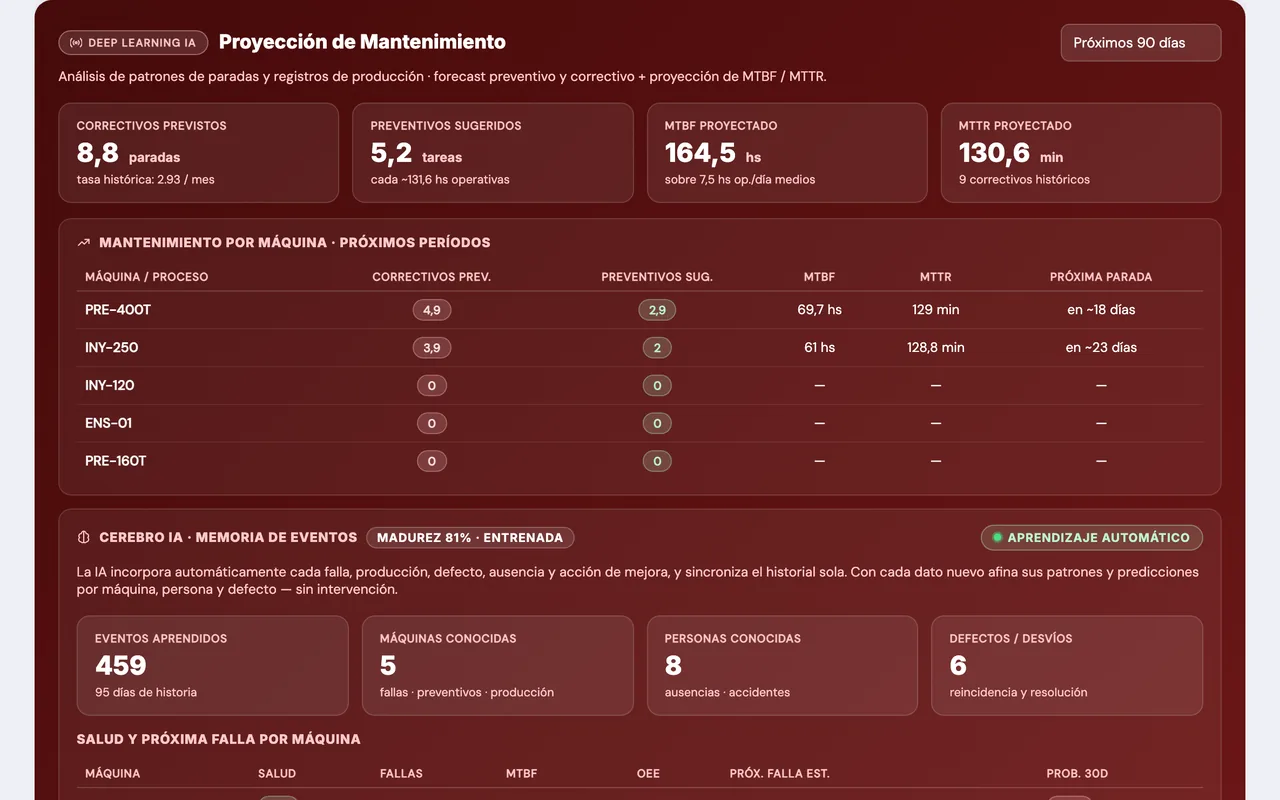
Task: Click the 128,8 min MTTR value
Action: [x=936, y=348]
